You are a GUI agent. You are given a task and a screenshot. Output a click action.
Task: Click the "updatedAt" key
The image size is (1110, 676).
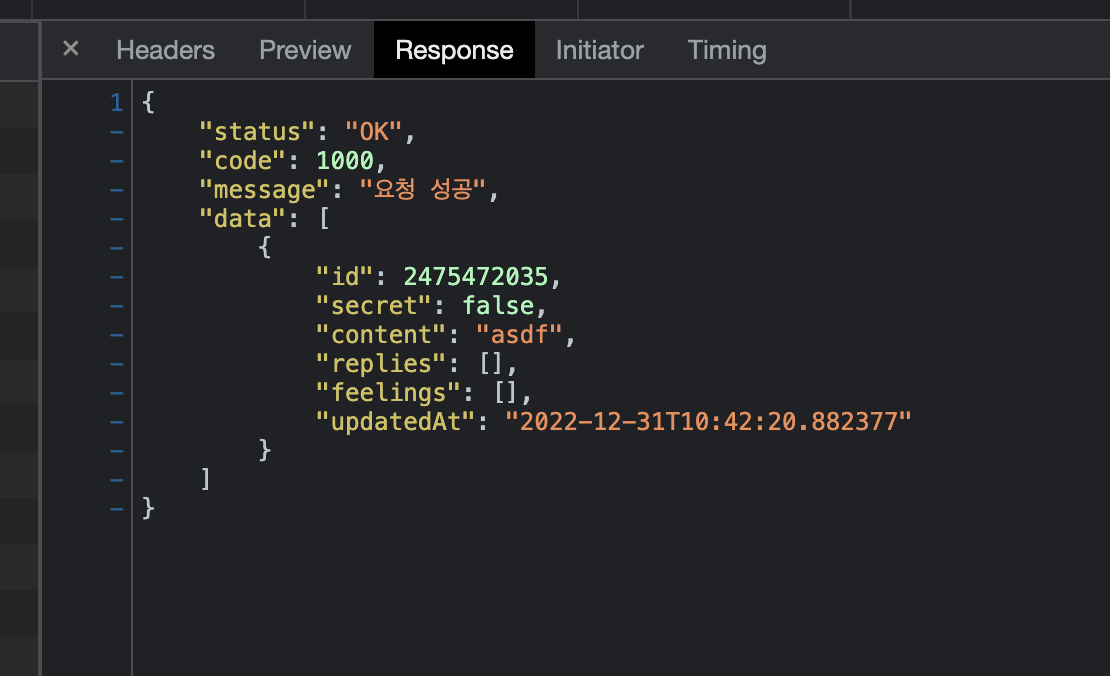coord(395,422)
